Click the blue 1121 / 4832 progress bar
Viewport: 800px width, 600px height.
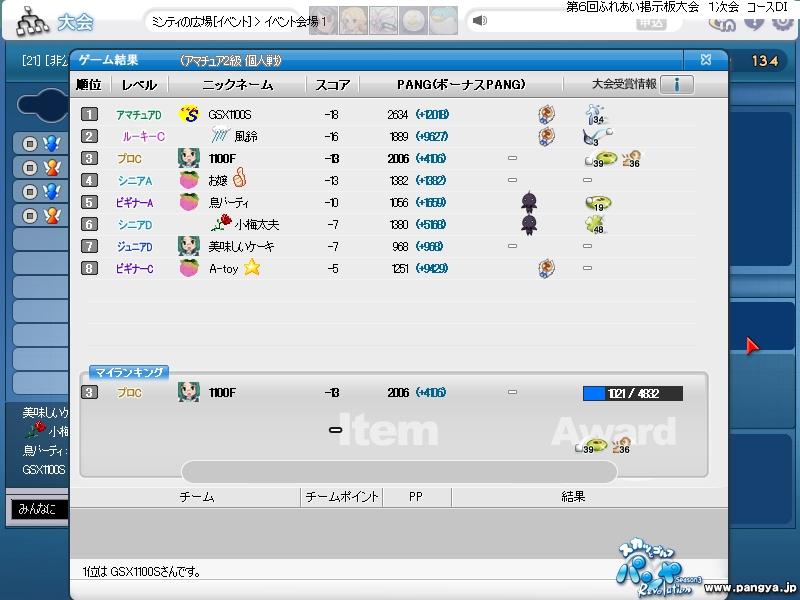tap(632, 394)
